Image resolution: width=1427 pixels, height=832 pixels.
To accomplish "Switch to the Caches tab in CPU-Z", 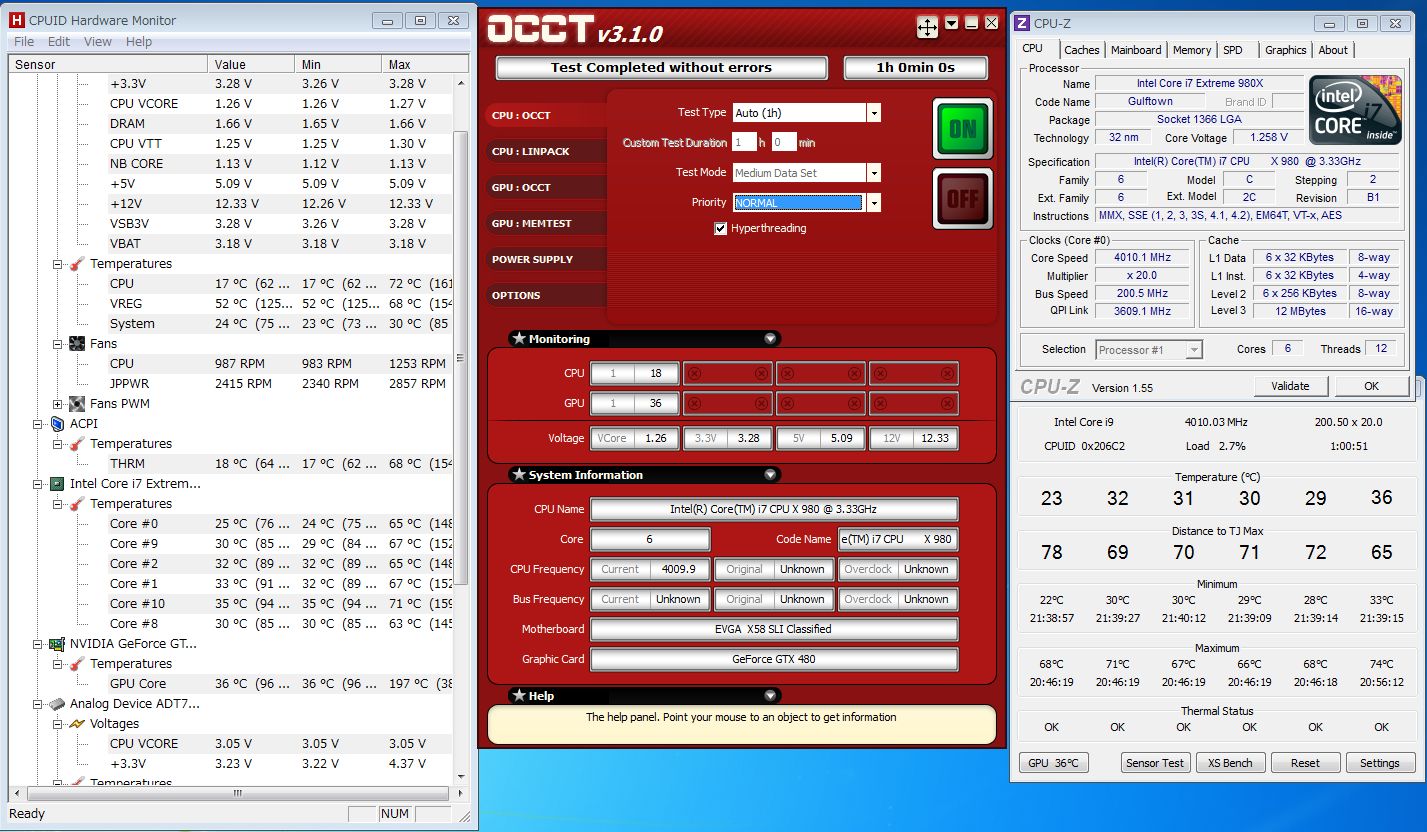I will point(1082,50).
